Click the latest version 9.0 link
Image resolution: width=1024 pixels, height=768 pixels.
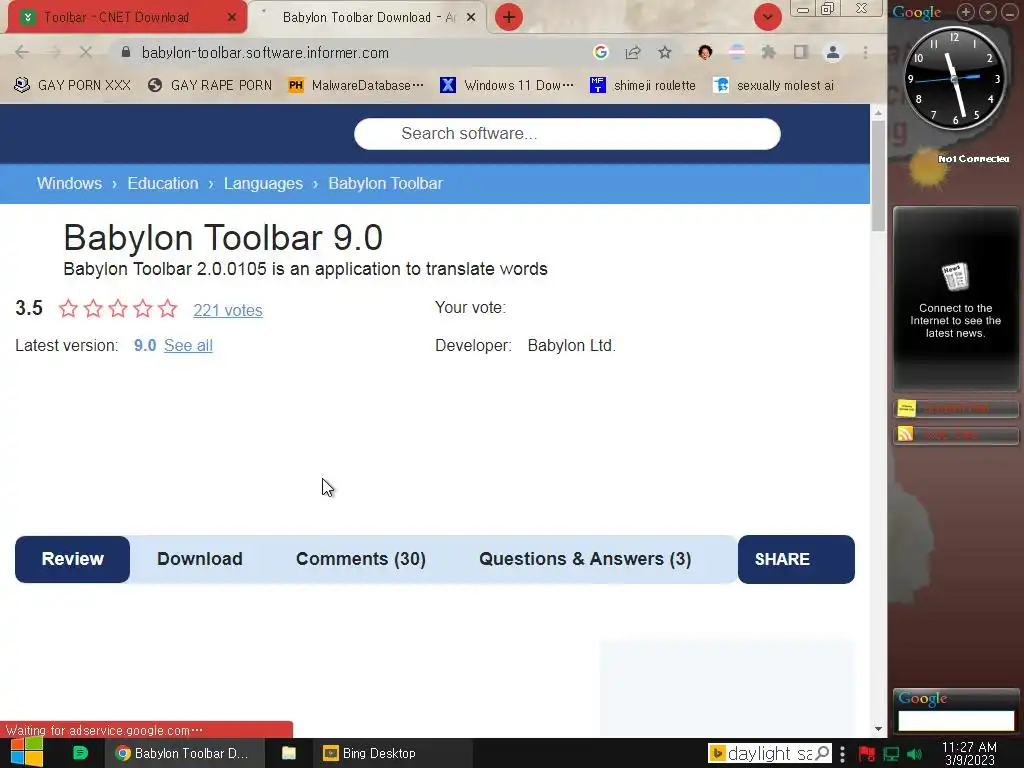point(145,345)
